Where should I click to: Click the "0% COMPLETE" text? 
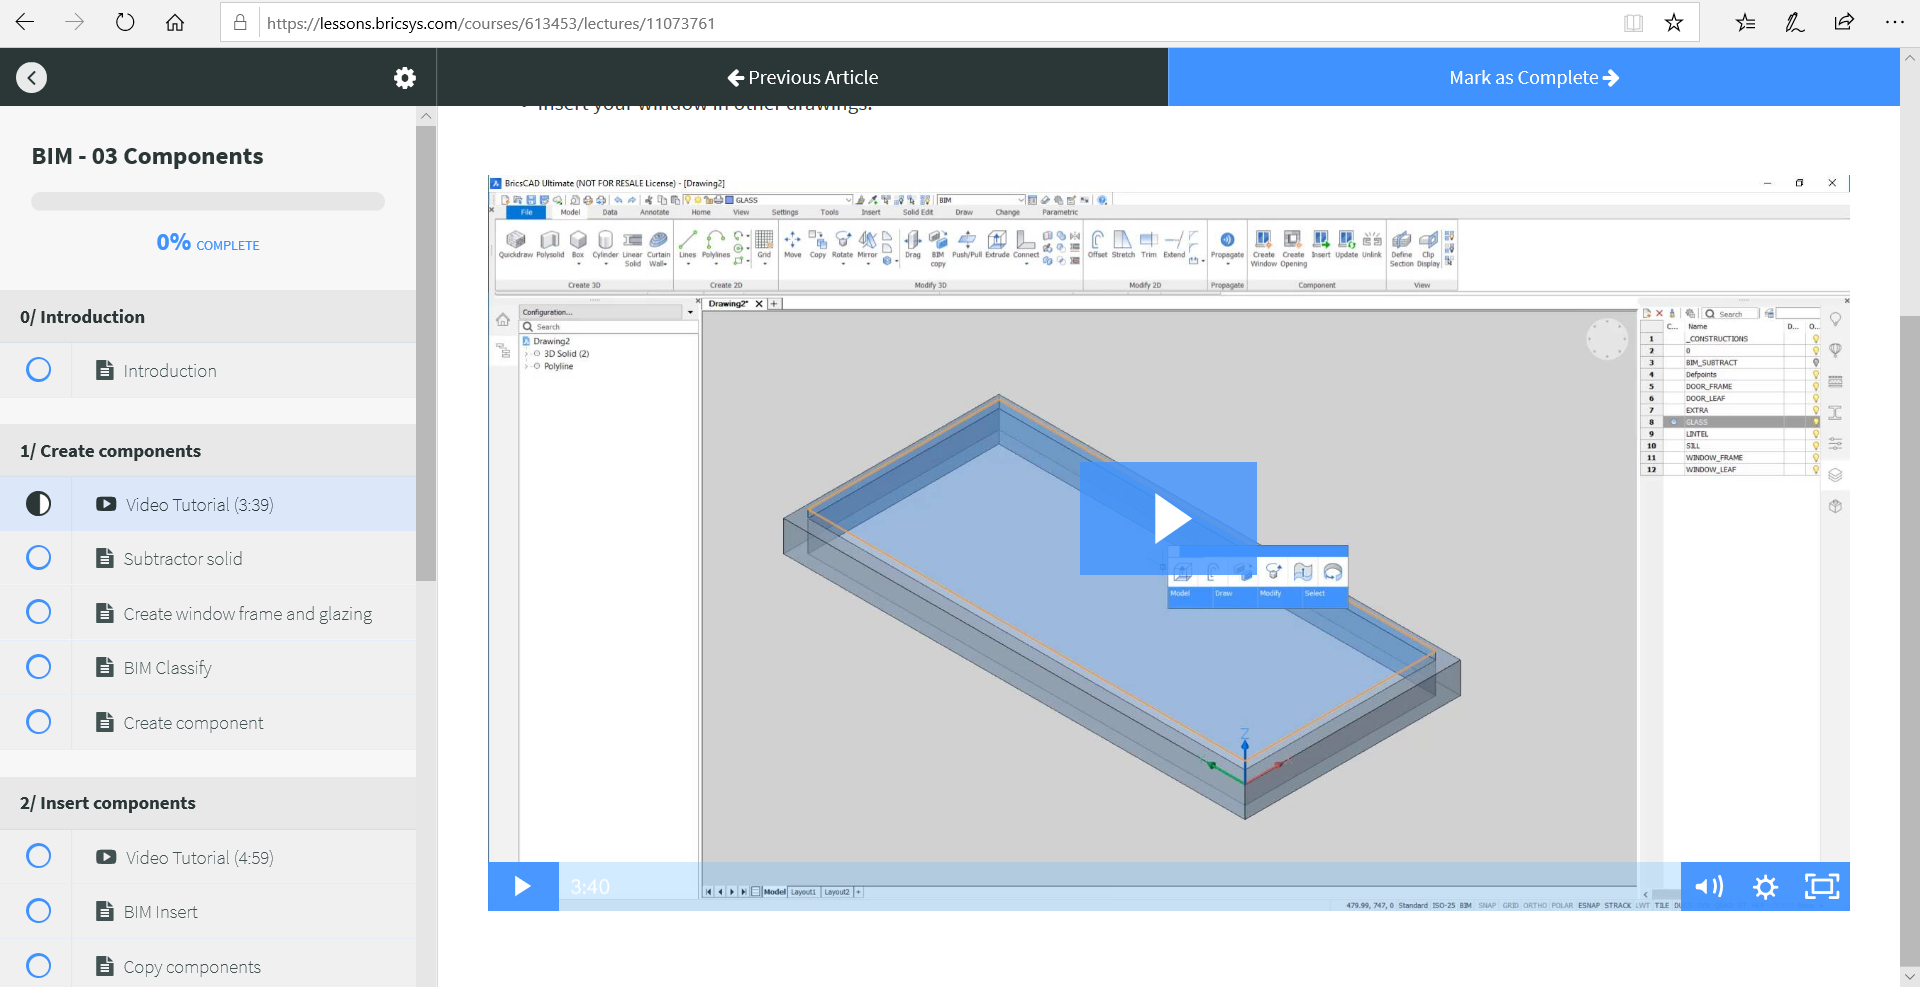coord(208,243)
